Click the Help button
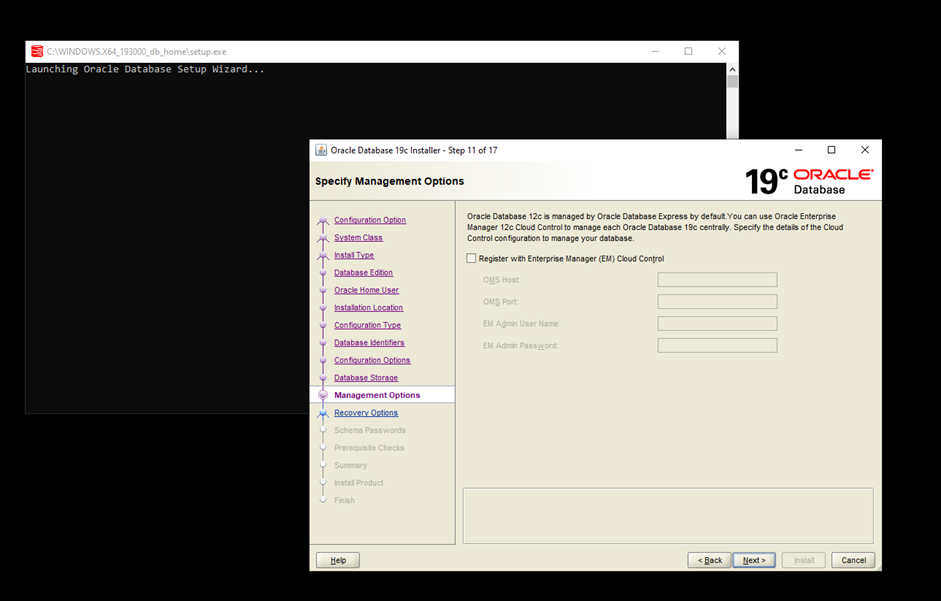 click(x=338, y=560)
